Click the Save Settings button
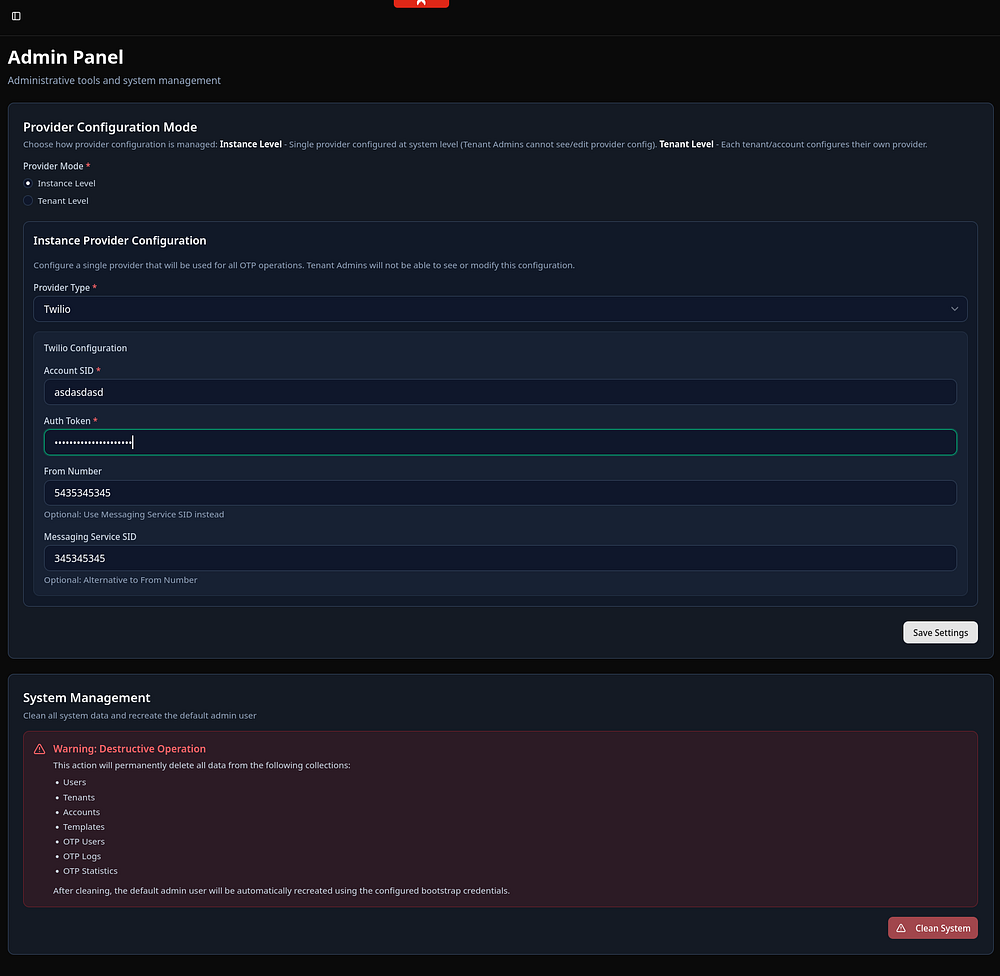Image resolution: width=1000 pixels, height=976 pixels. point(940,632)
